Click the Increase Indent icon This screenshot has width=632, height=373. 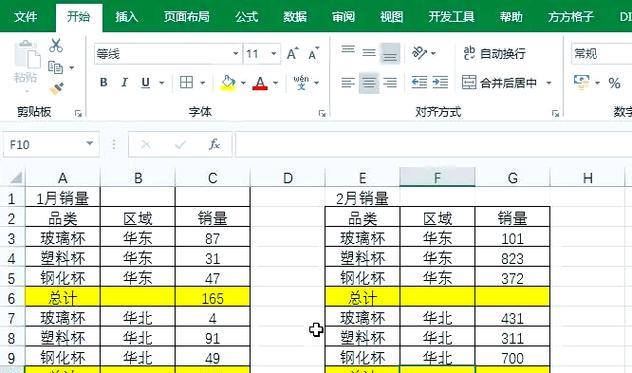pos(440,83)
